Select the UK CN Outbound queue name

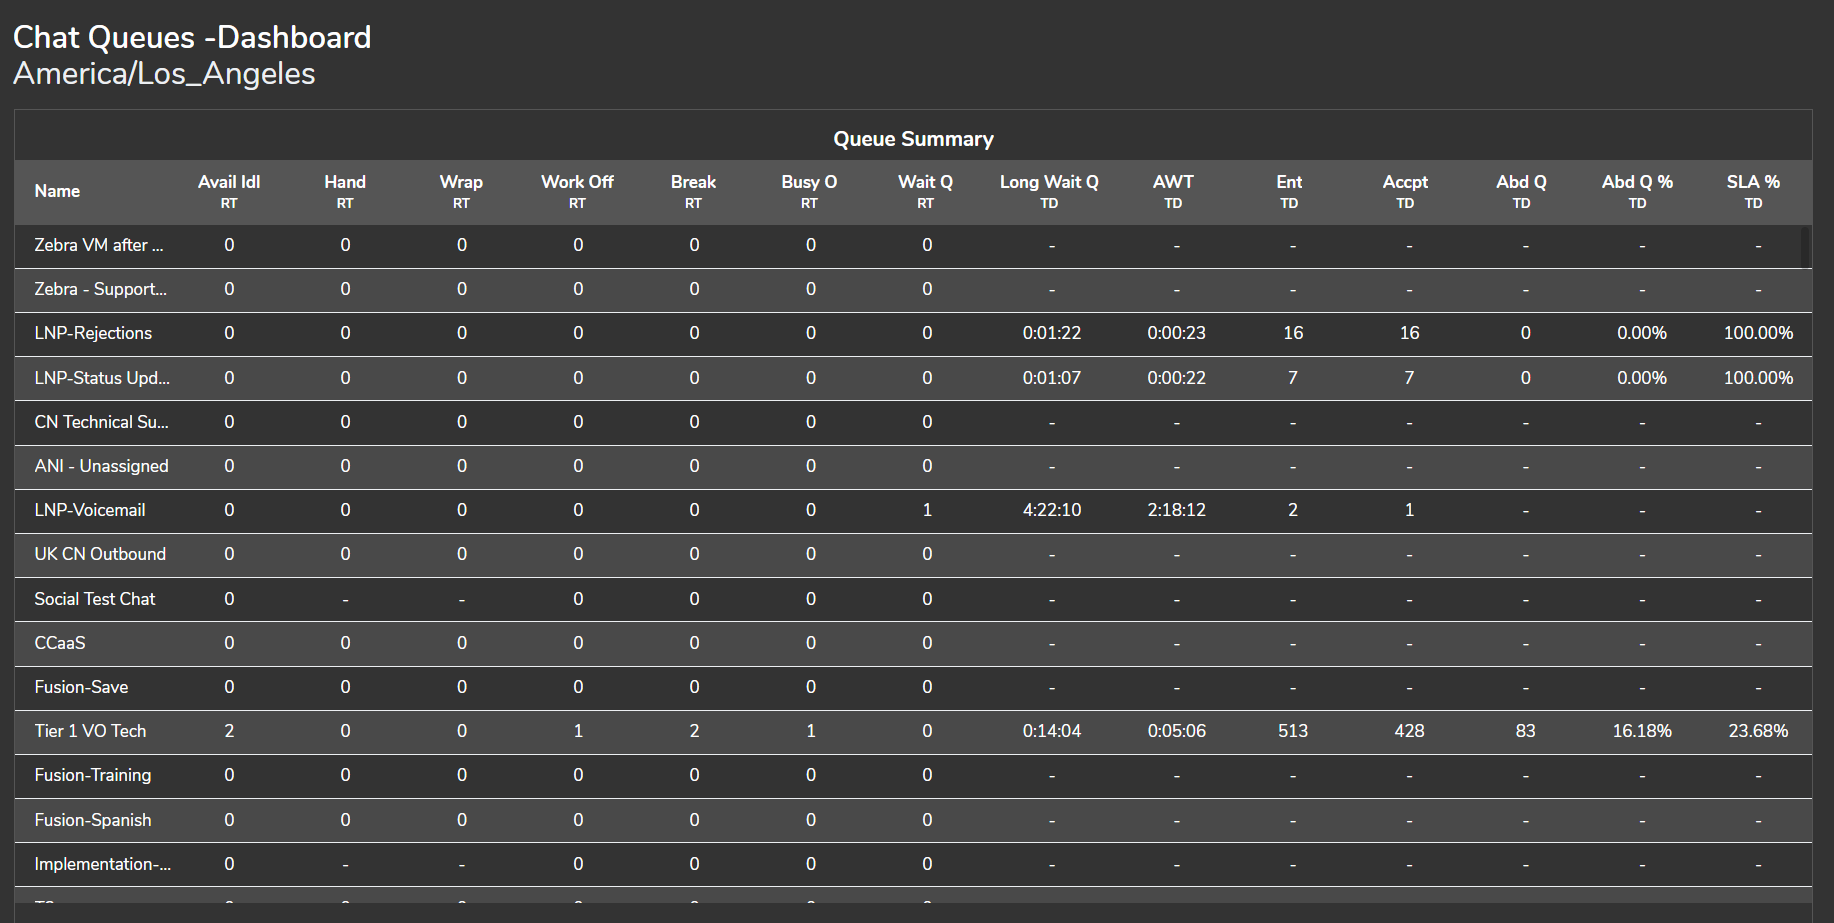pos(100,554)
